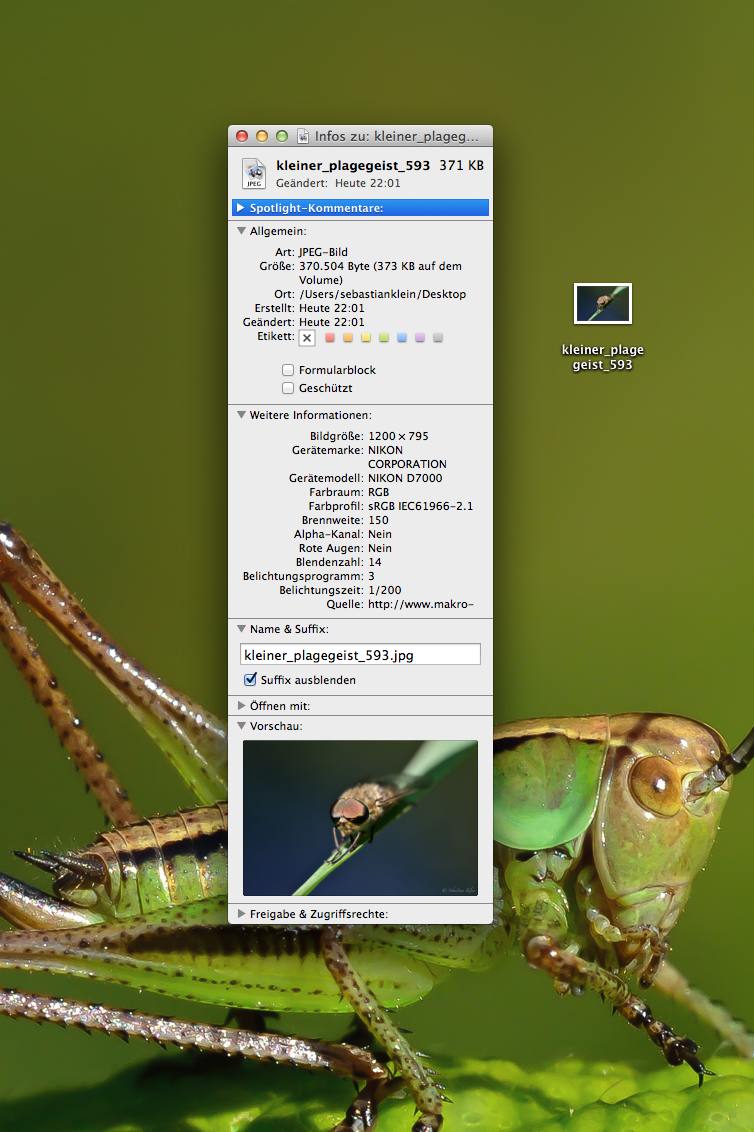
Task: Click the Größe value 370.504 Byte
Action: pos(334,266)
